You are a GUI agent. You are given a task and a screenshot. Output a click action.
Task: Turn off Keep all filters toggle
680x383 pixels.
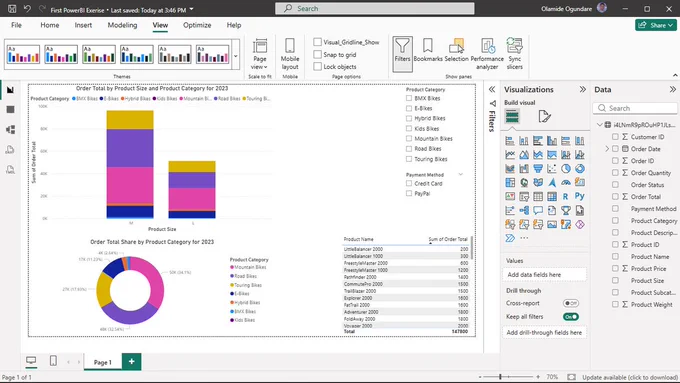click(x=571, y=317)
